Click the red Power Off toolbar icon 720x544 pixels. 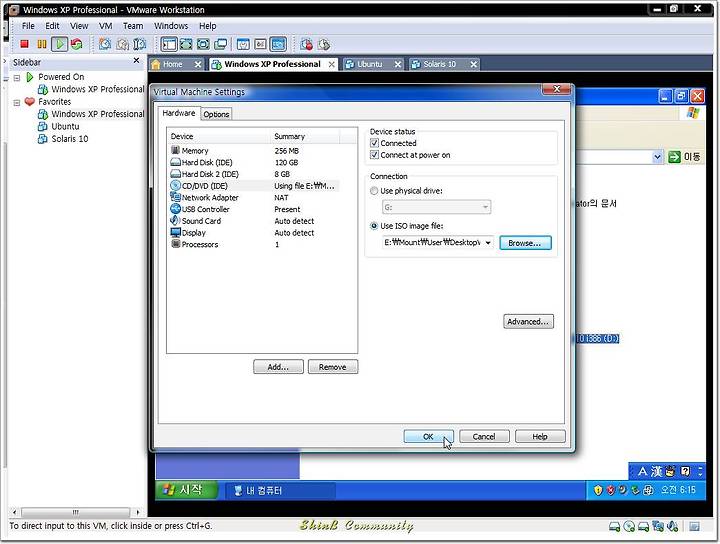tap(24, 45)
